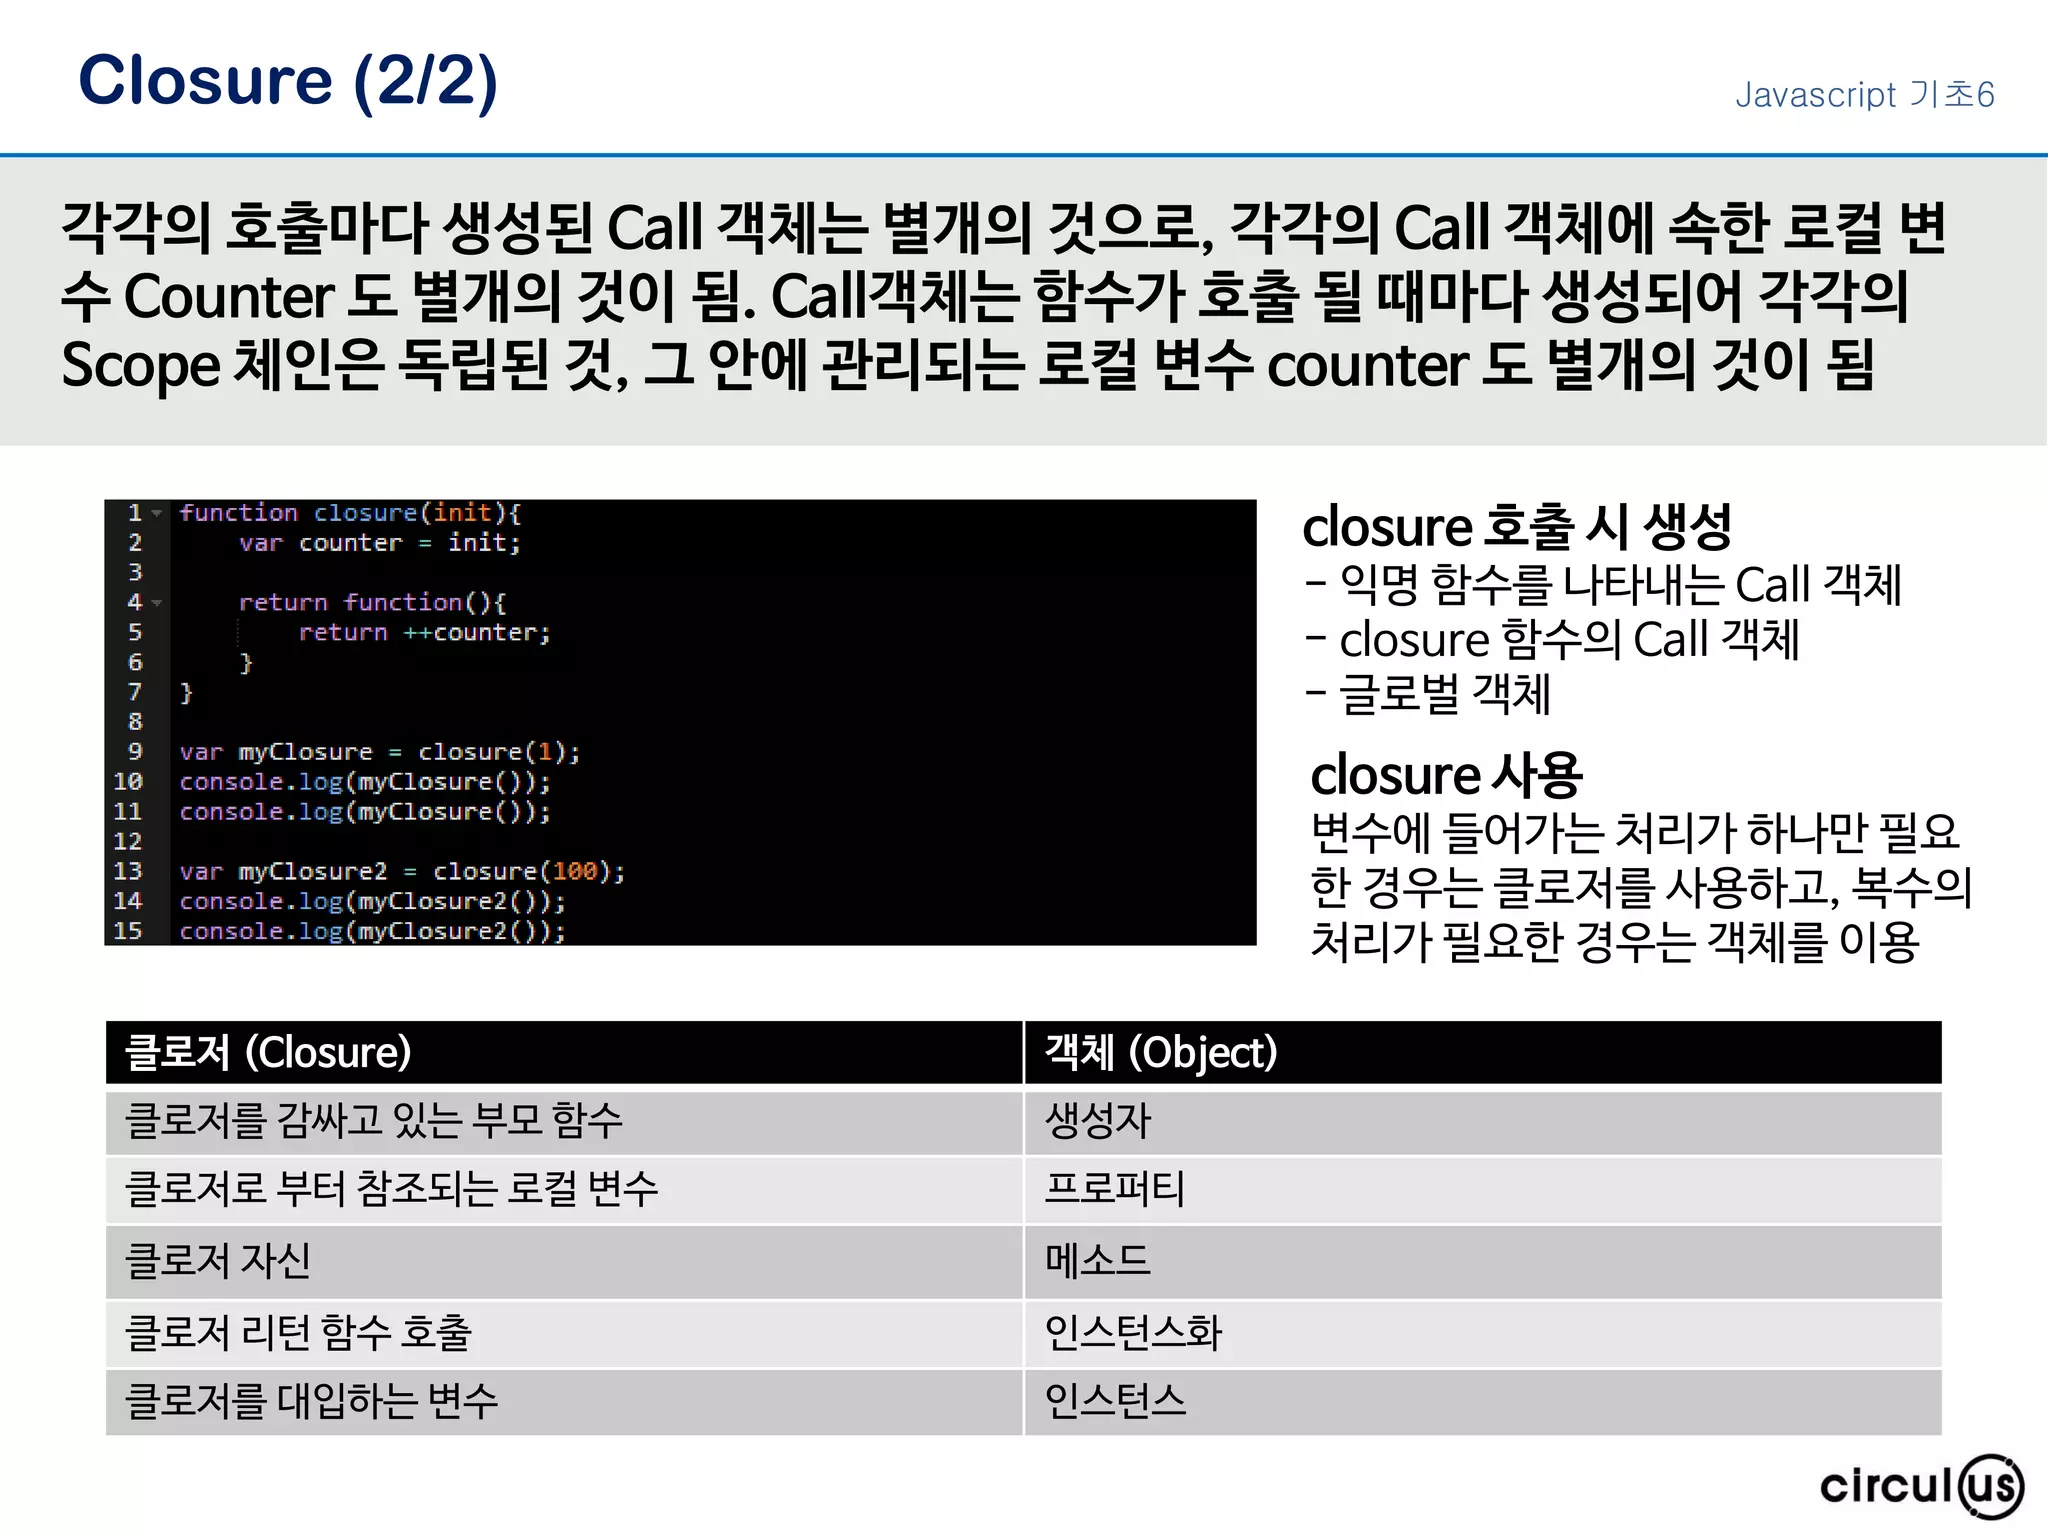Click the 인스턴스화 table cell
Screen dimensions: 2048x1536
[1132, 1332]
